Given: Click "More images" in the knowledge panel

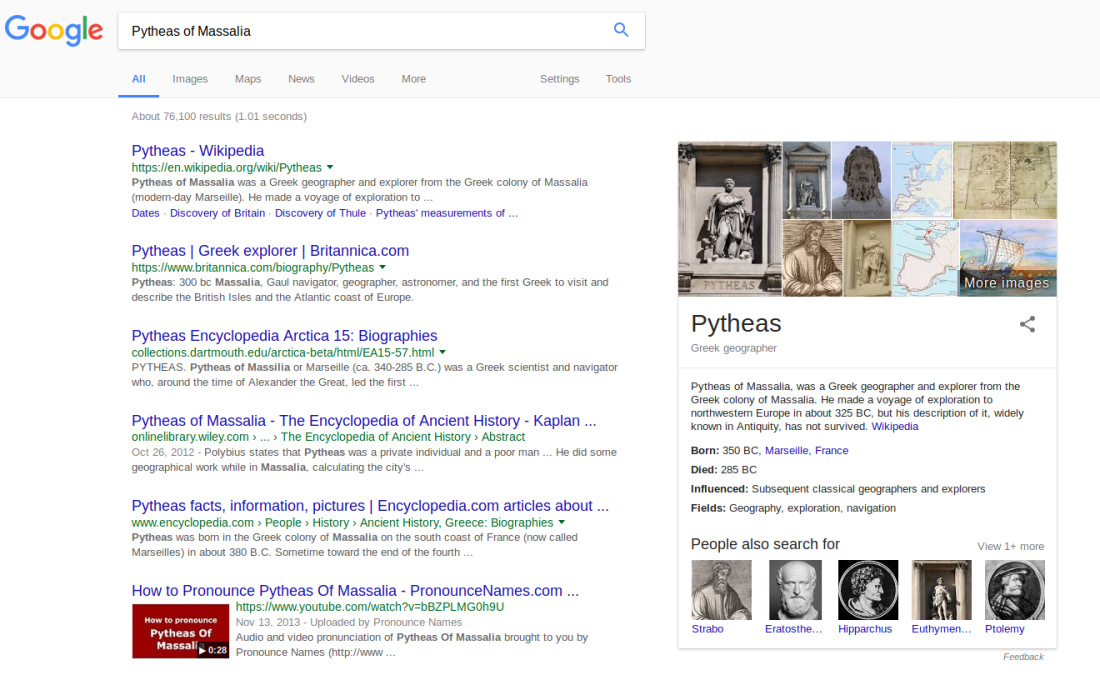Looking at the screenshot, I should click(x=1006, y=283).
